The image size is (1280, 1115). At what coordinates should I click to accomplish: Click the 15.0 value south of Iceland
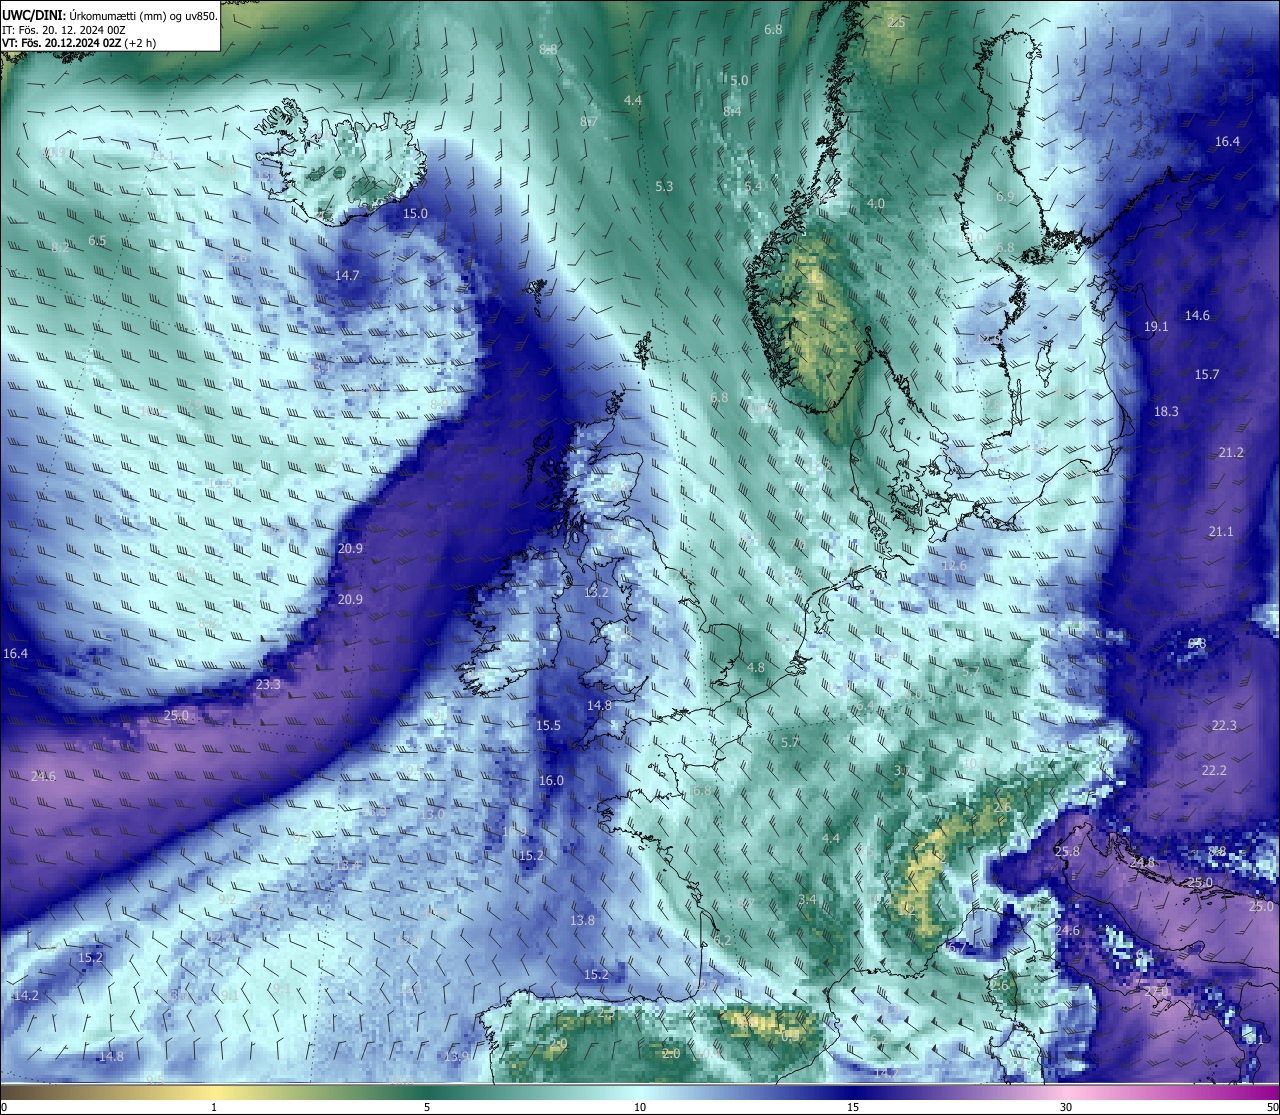click(415, 214)
